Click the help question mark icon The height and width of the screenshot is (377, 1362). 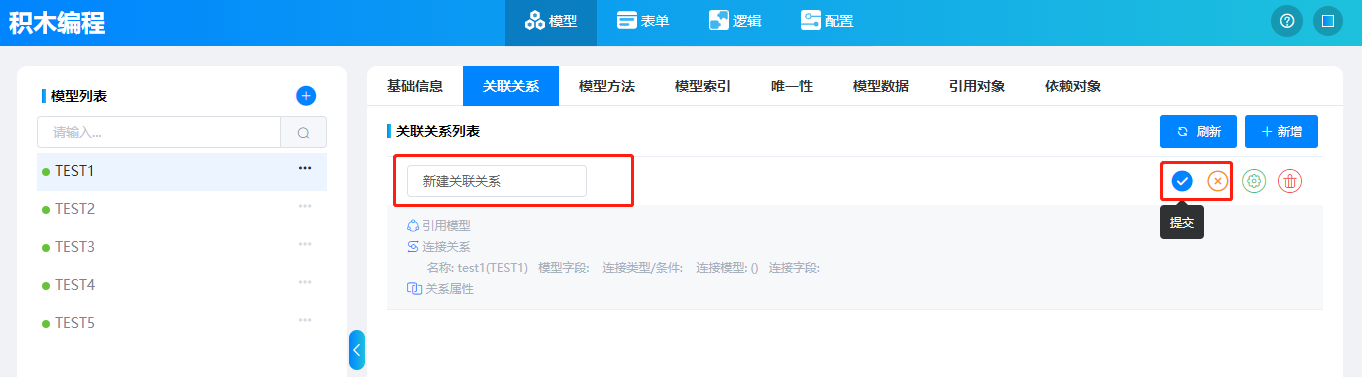(1287, 21)
